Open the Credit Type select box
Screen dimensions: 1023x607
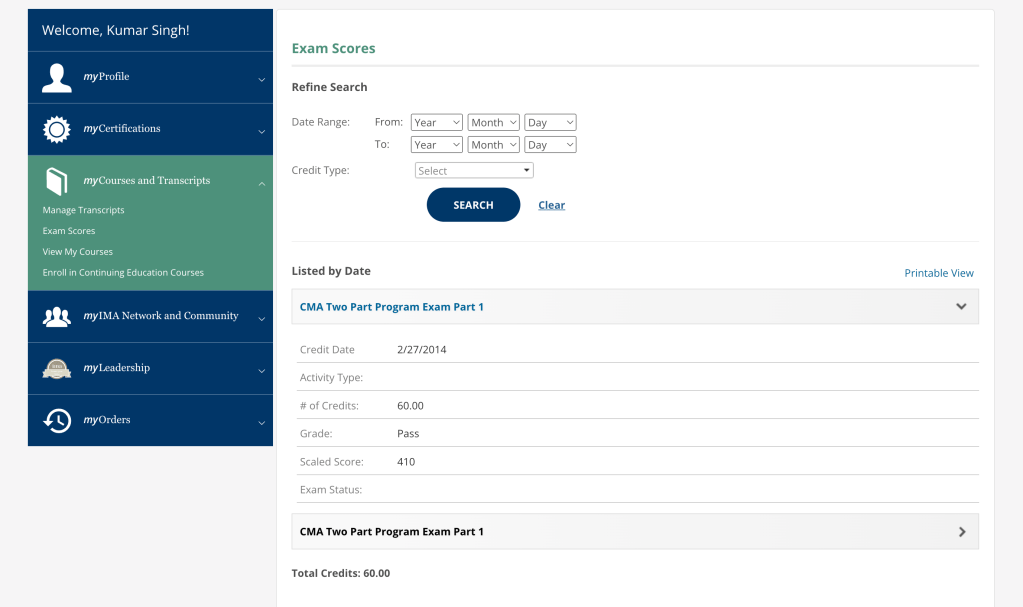coord(474,171)
